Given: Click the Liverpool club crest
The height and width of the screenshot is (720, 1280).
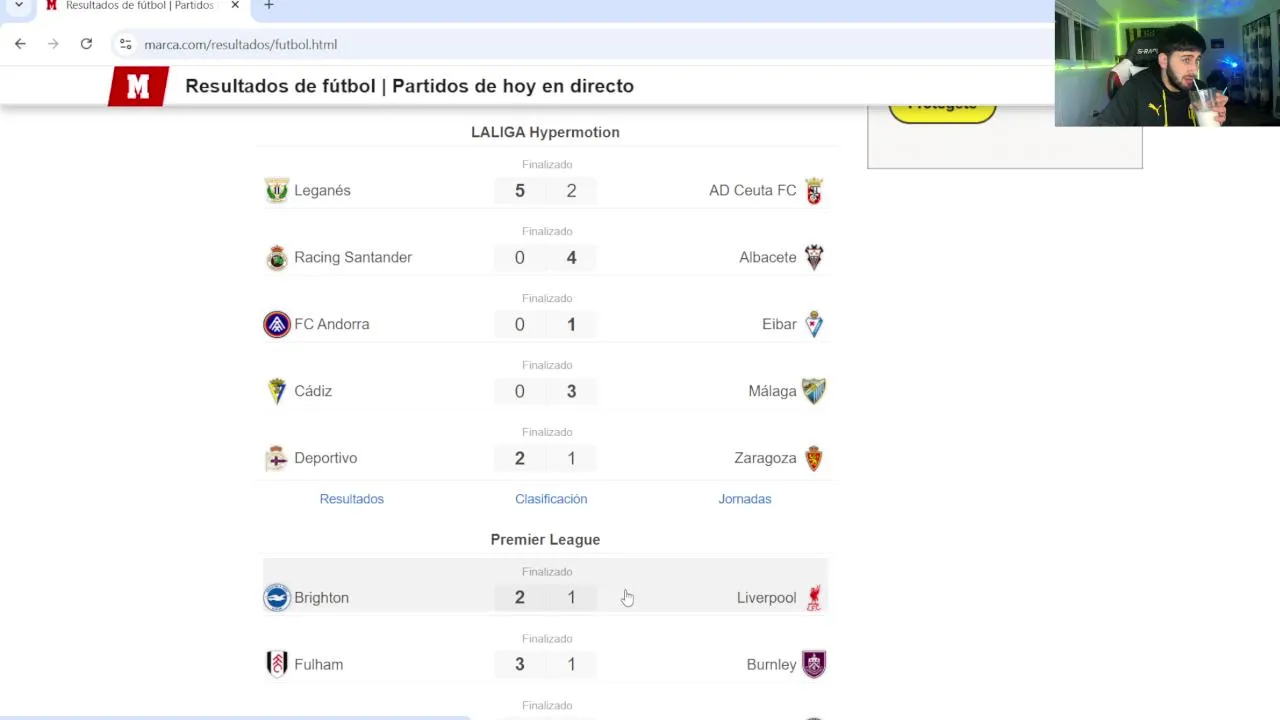Looking at the screenshot, I should 814,598.
